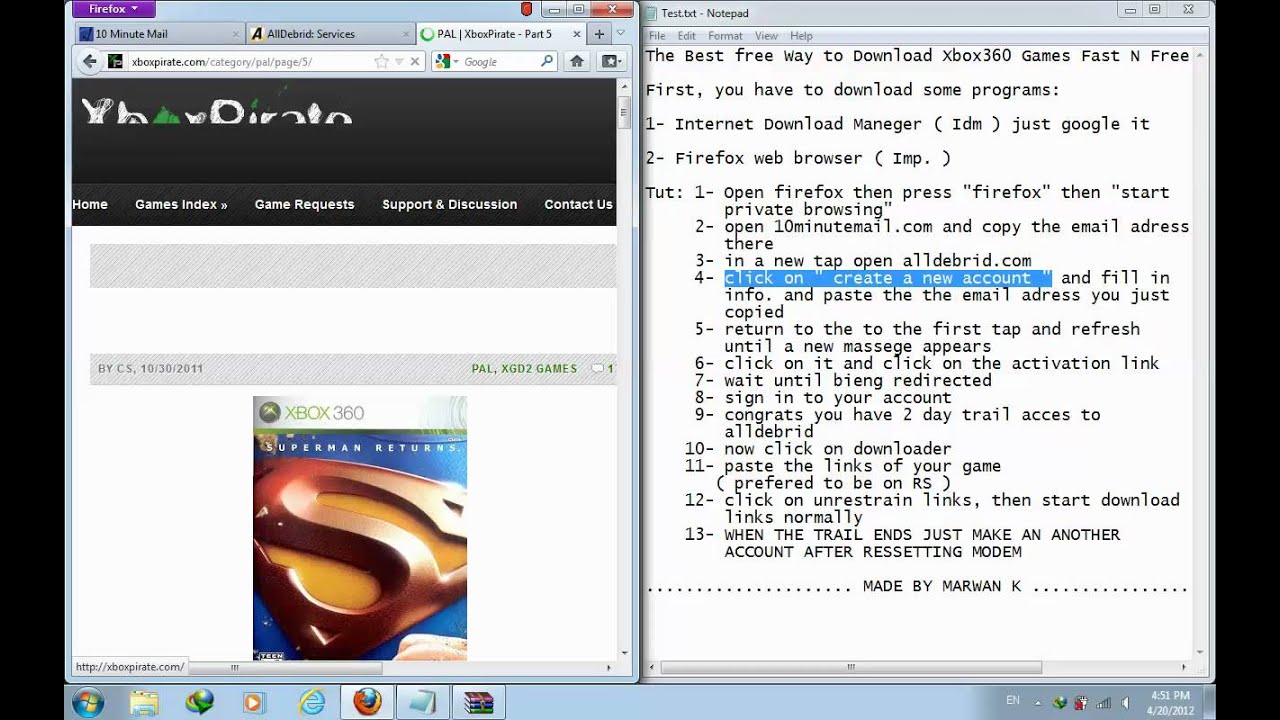Click the Firefox address bar URL field
The image size is (1280, 720).
[x=250, y=62]
